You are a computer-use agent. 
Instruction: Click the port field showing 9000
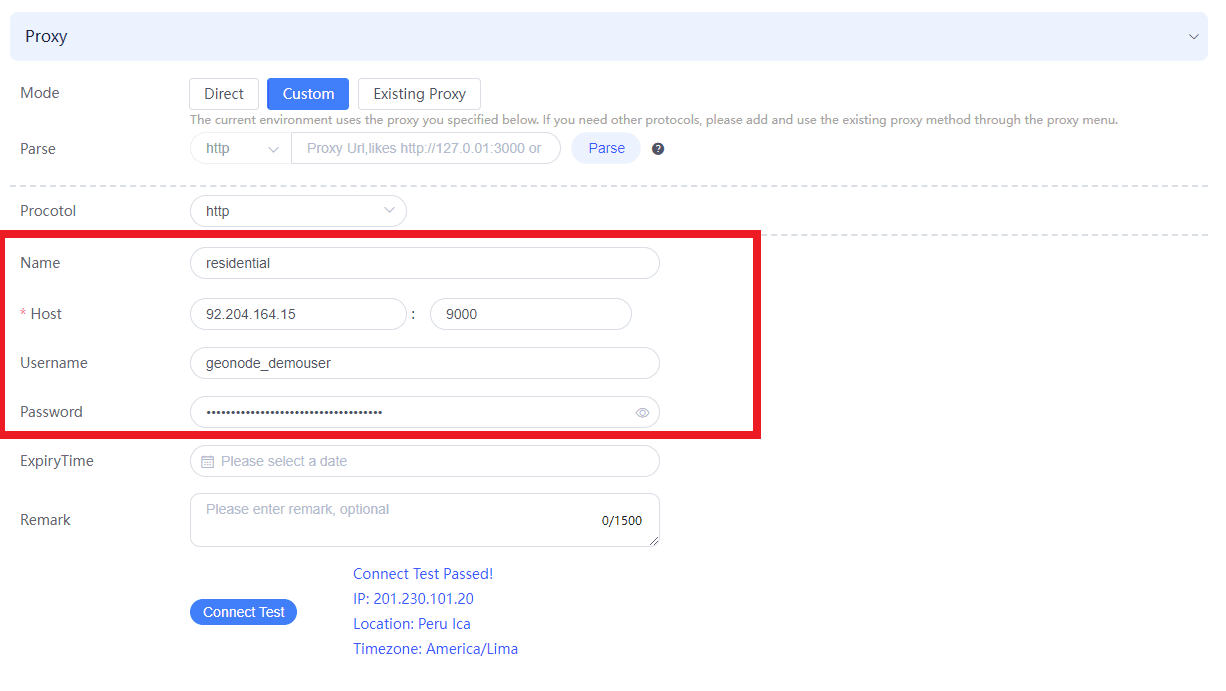click(530, 313)
